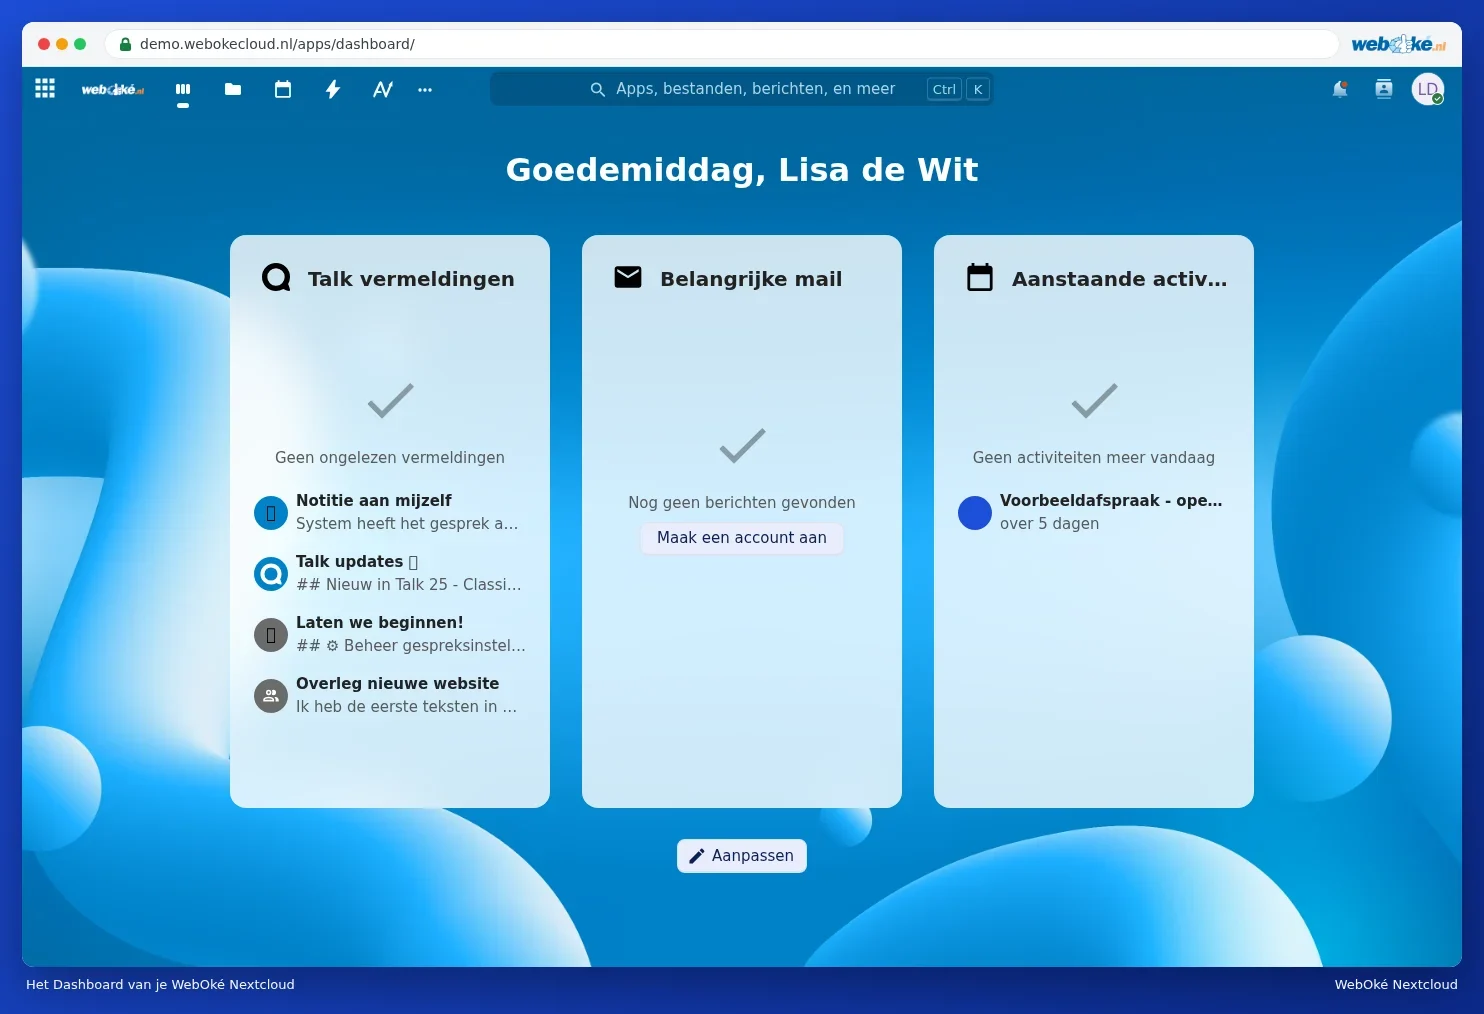Screen dimensions: 1484x1014
Task: Click the 'Belangrijke mail' widget title
Action: click(x=751, y=279)
